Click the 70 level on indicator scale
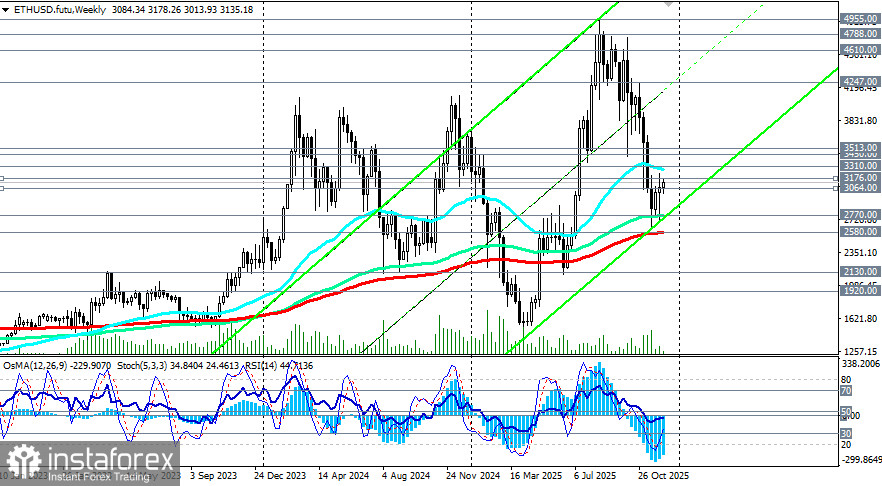This screenshot has height=486, width=882. (x=846, y=390)
